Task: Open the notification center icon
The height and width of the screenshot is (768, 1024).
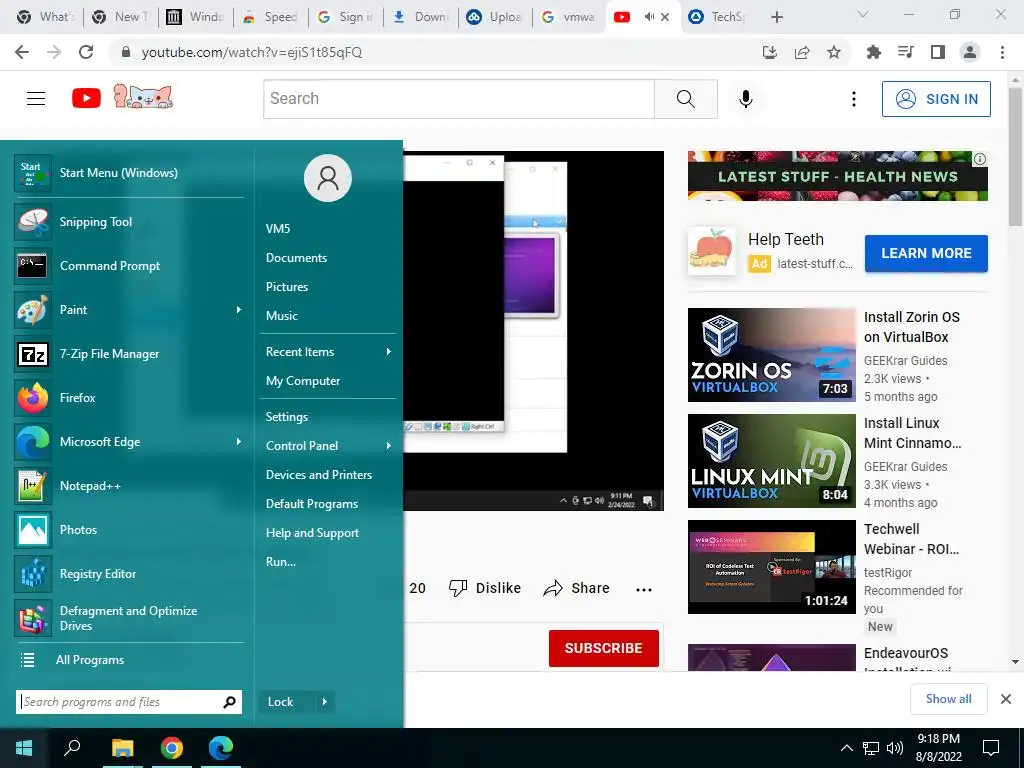Action: click(991, 748)
